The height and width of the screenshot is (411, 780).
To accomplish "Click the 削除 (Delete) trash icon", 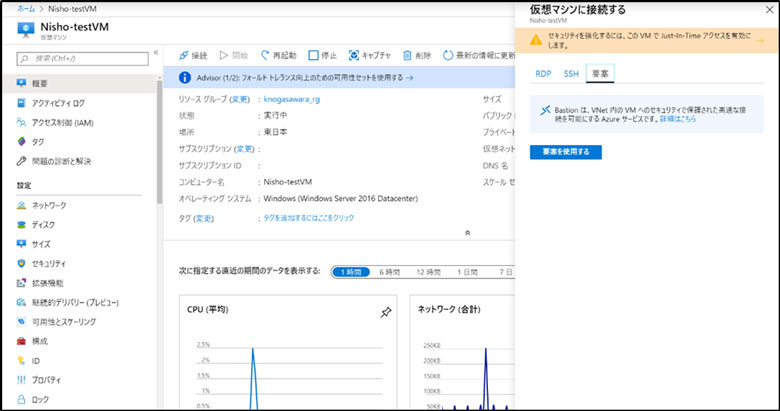I will [407, 55].
